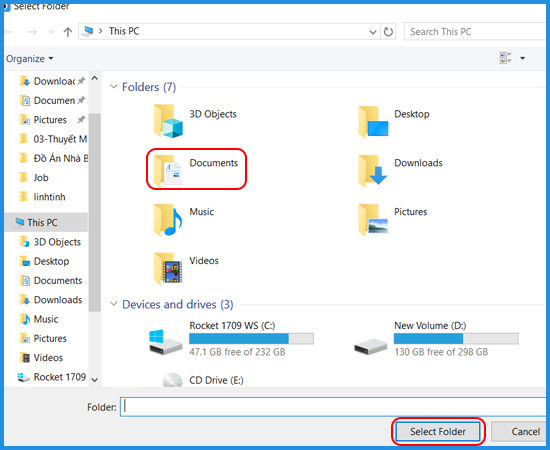Select the 3D Objects folder icon

pos(168,121)
